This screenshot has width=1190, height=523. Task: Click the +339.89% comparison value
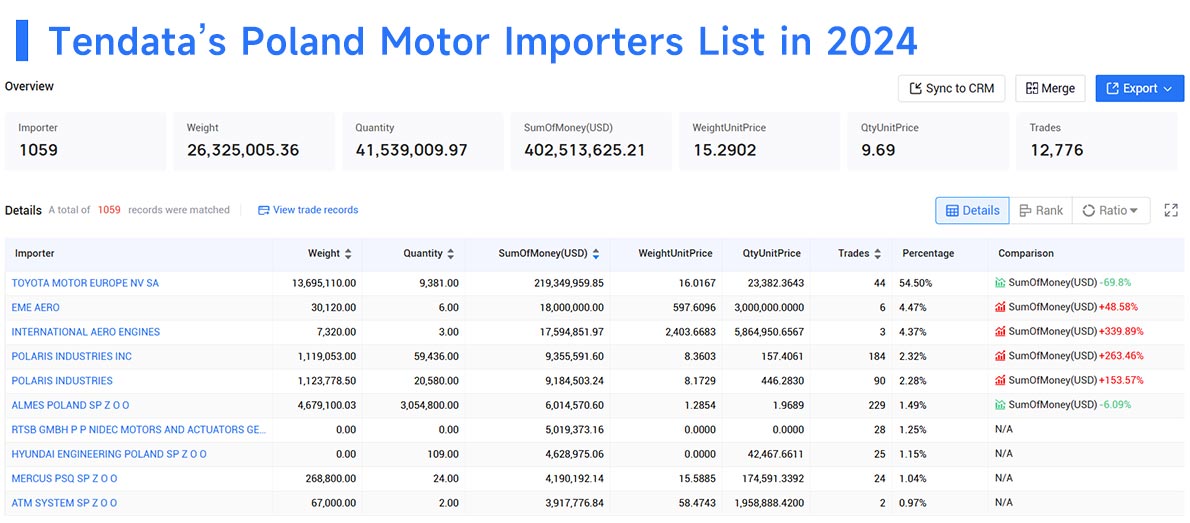pos(1122,331)
